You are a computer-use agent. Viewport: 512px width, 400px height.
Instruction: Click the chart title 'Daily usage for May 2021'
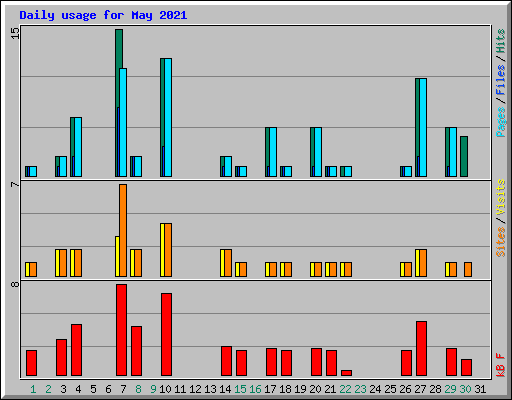pyautogui.click(x=103, y=15)
